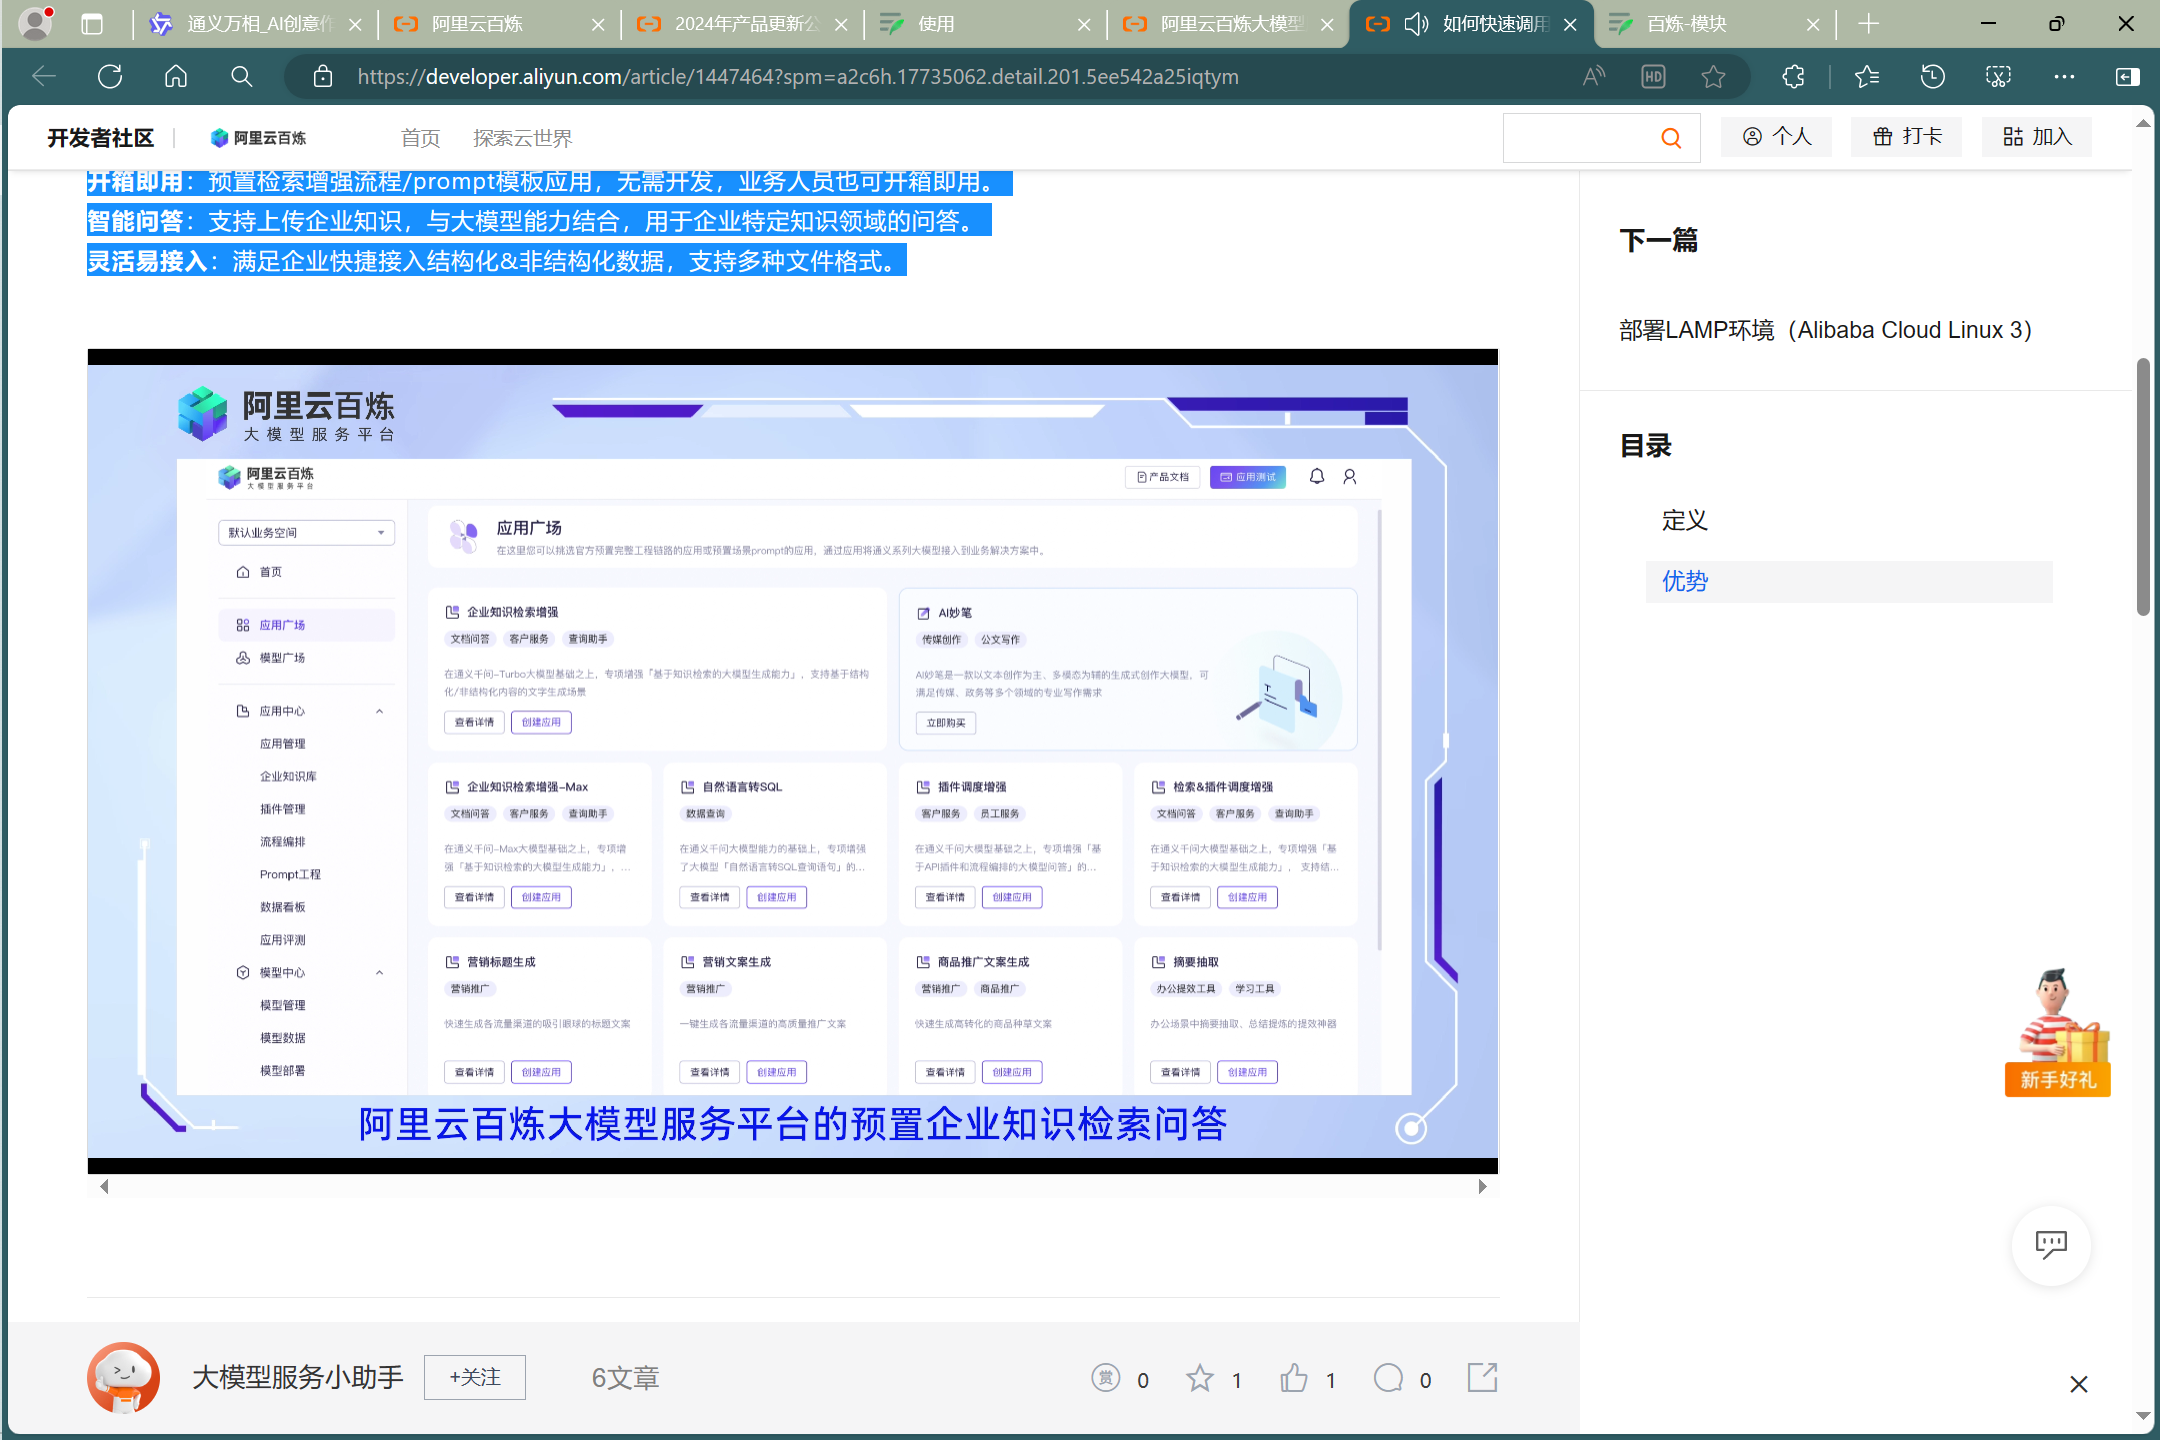
Task: Open 探索云世界 in the site navigation
Action: pos(522,138)
